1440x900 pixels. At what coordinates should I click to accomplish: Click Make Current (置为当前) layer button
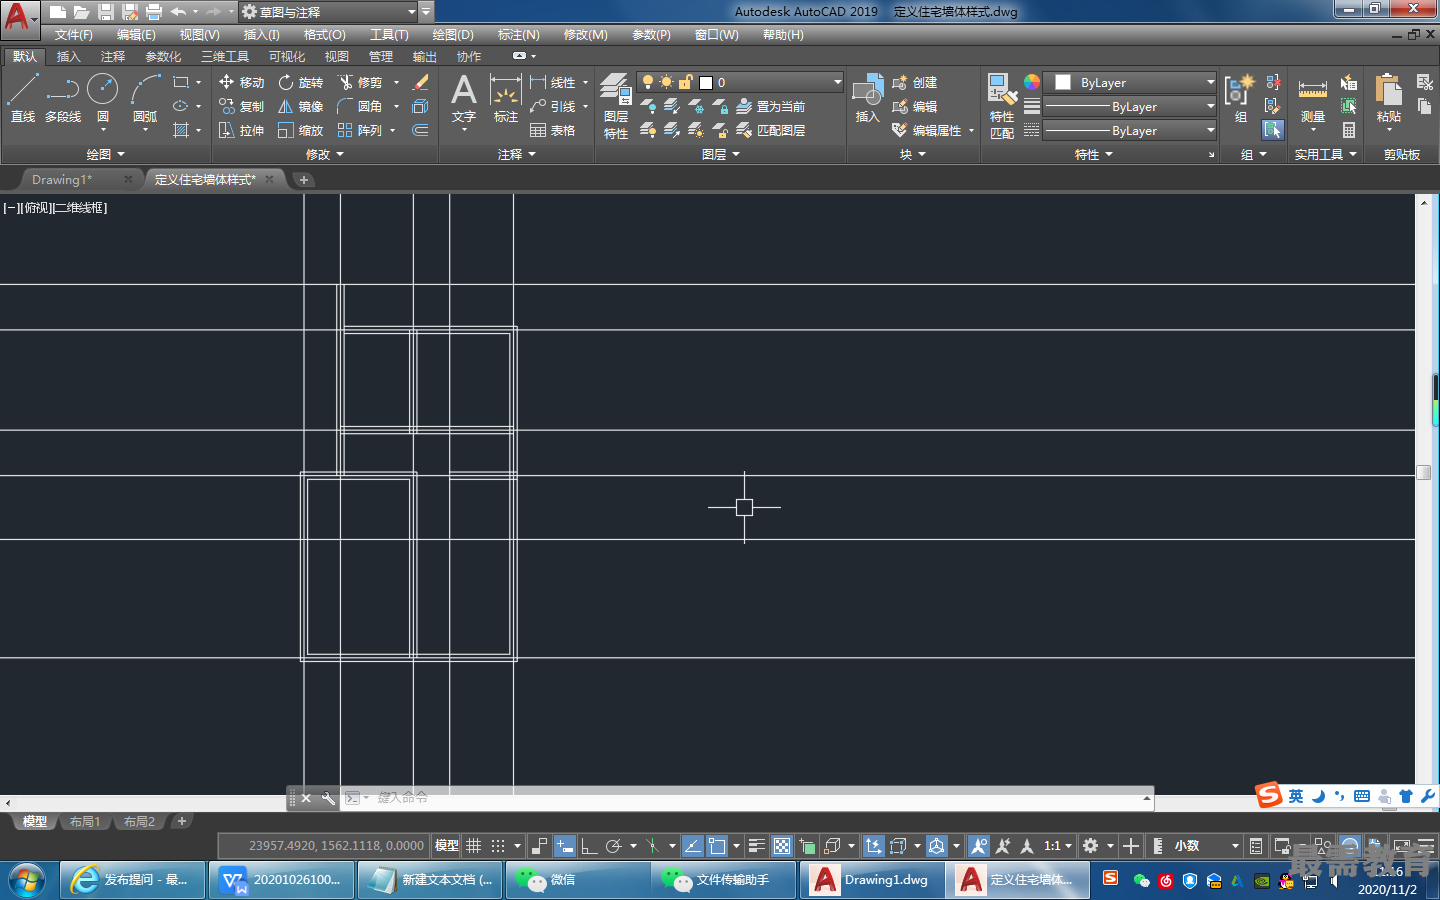(x=770, y=106)
